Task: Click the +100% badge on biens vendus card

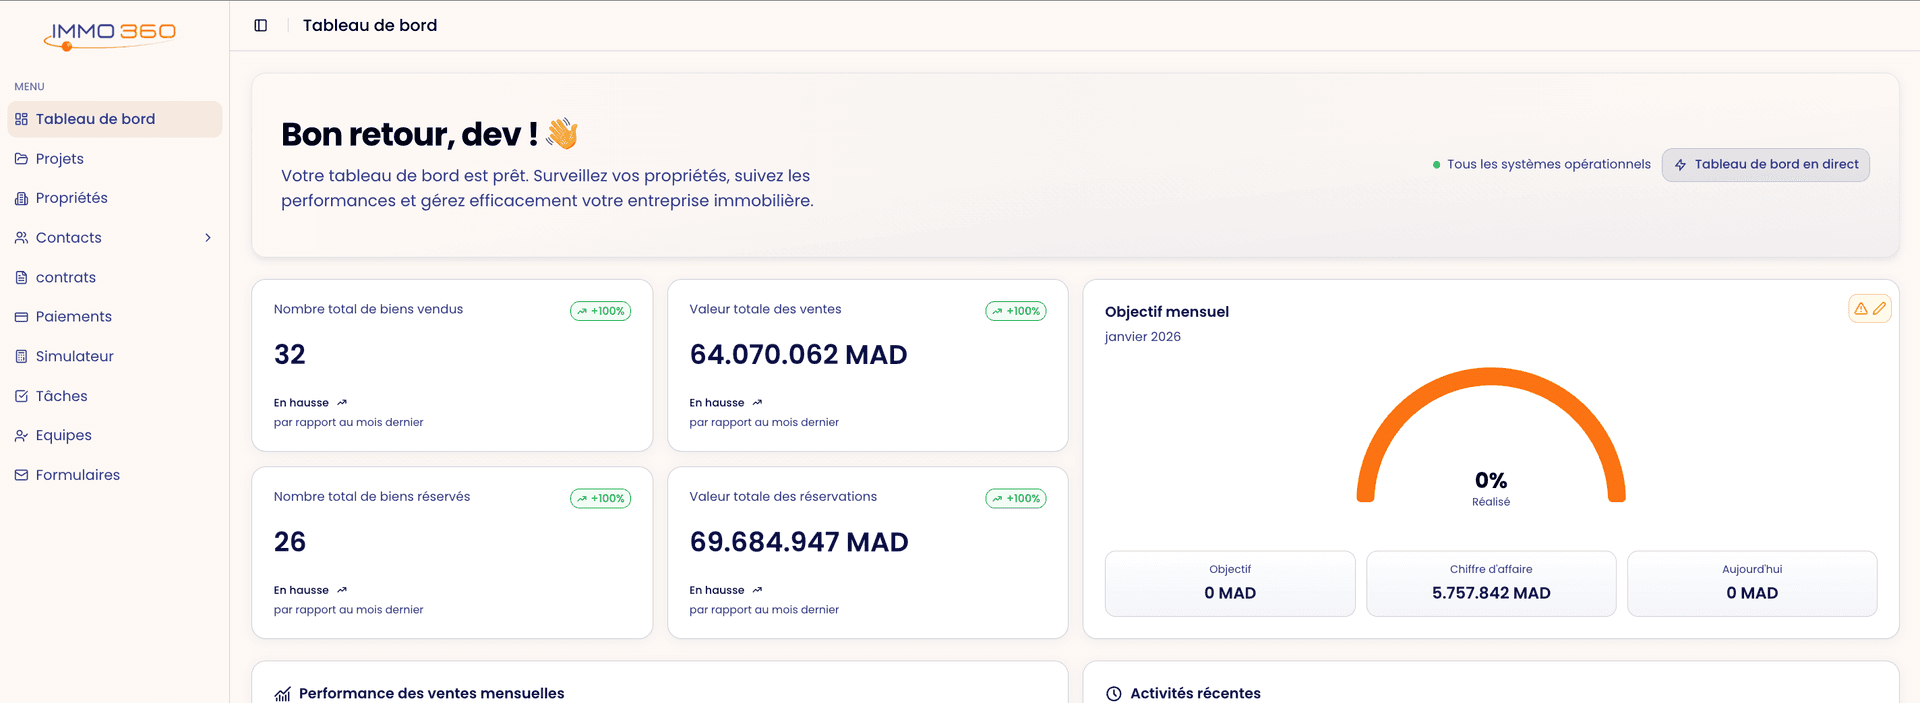Action: 600,311
